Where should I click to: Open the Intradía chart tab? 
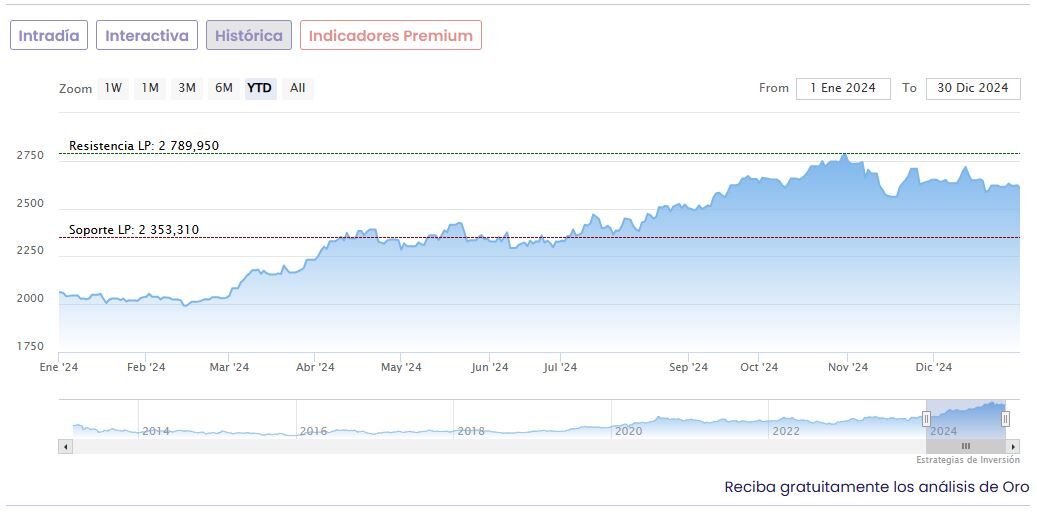pyautogui.click(x=49, y=35)
